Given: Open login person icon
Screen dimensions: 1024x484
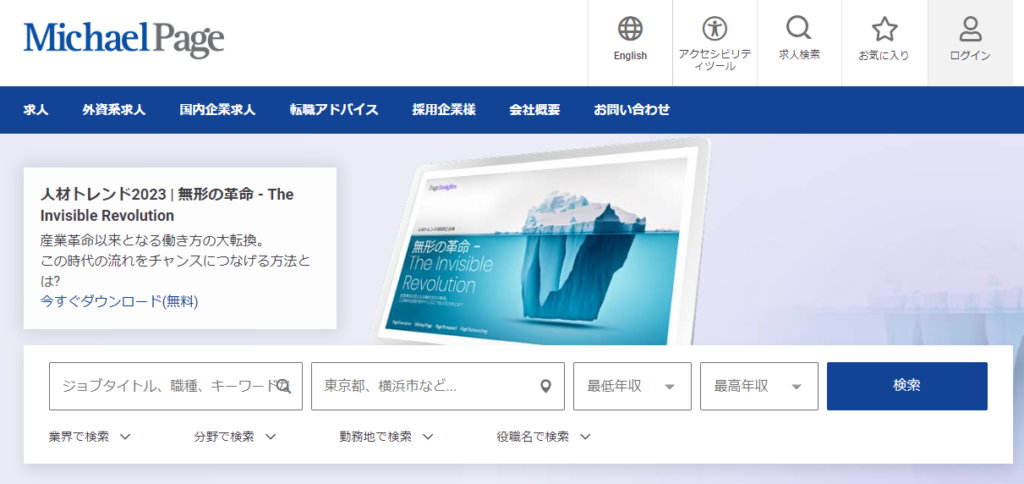Looking at the screenshot, I should [970, 29].
